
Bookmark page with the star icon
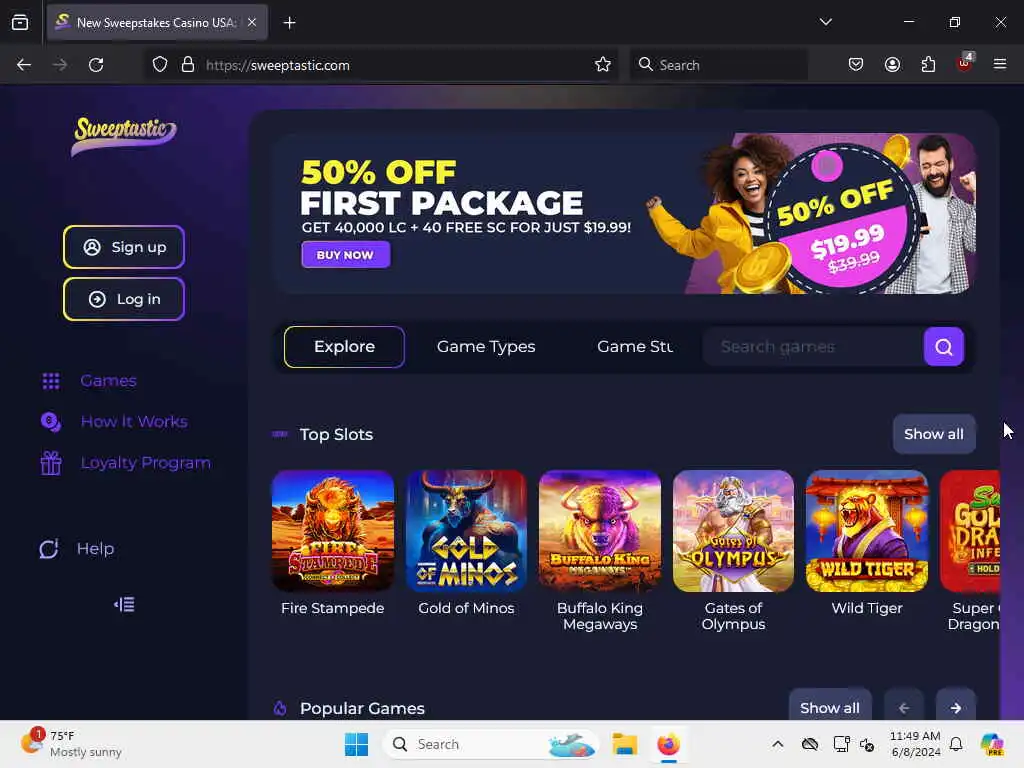click(x=602, y=65)
